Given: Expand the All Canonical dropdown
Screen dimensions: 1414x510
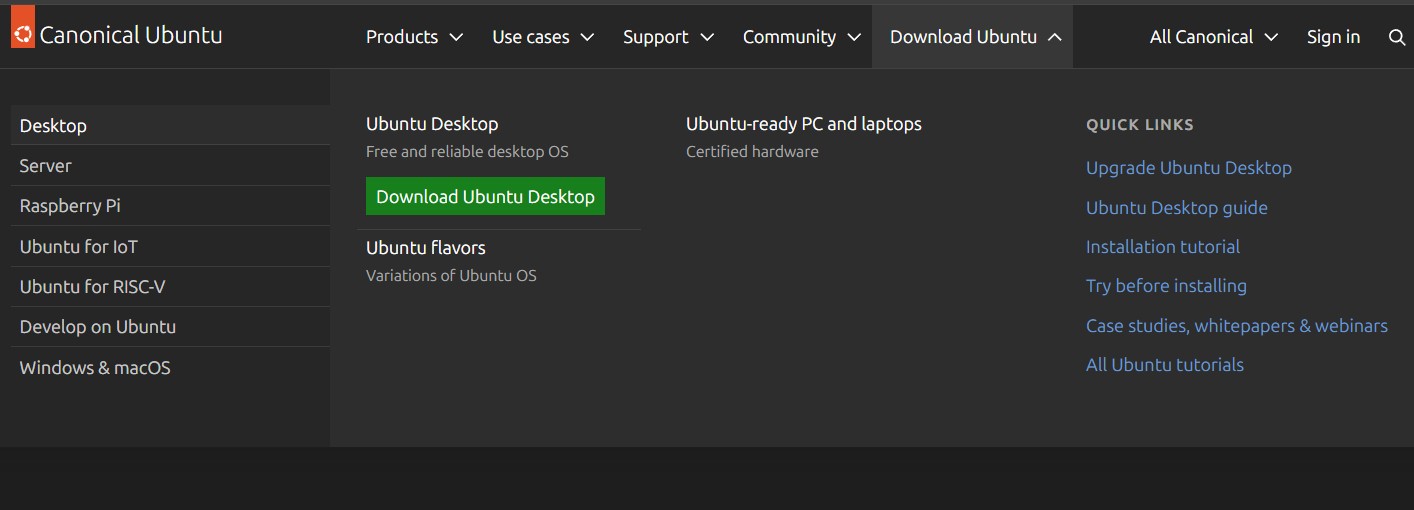Looking at the screenshot, I should point(1213,37).
